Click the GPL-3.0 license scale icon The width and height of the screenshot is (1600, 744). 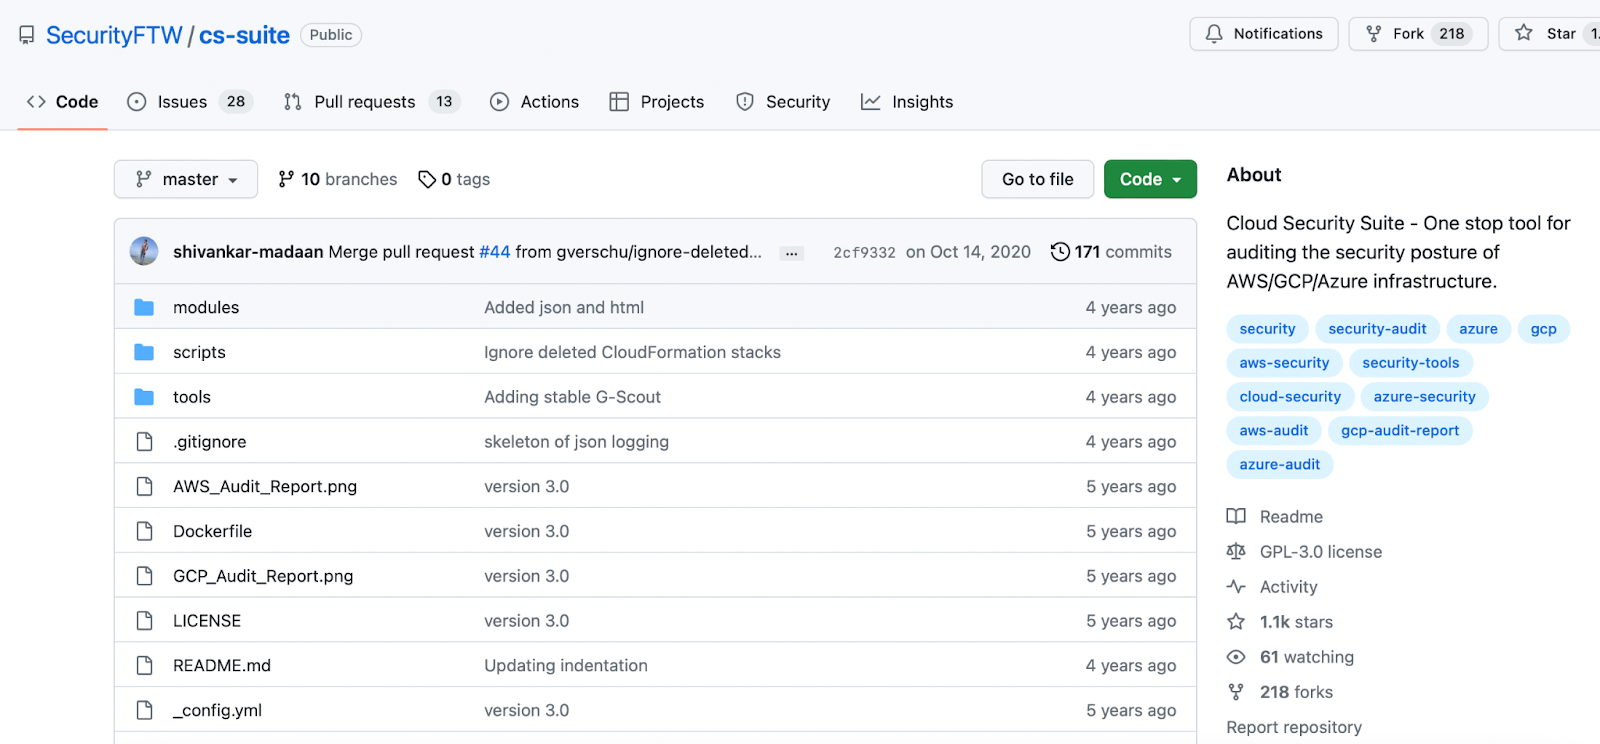point(1236,551)
